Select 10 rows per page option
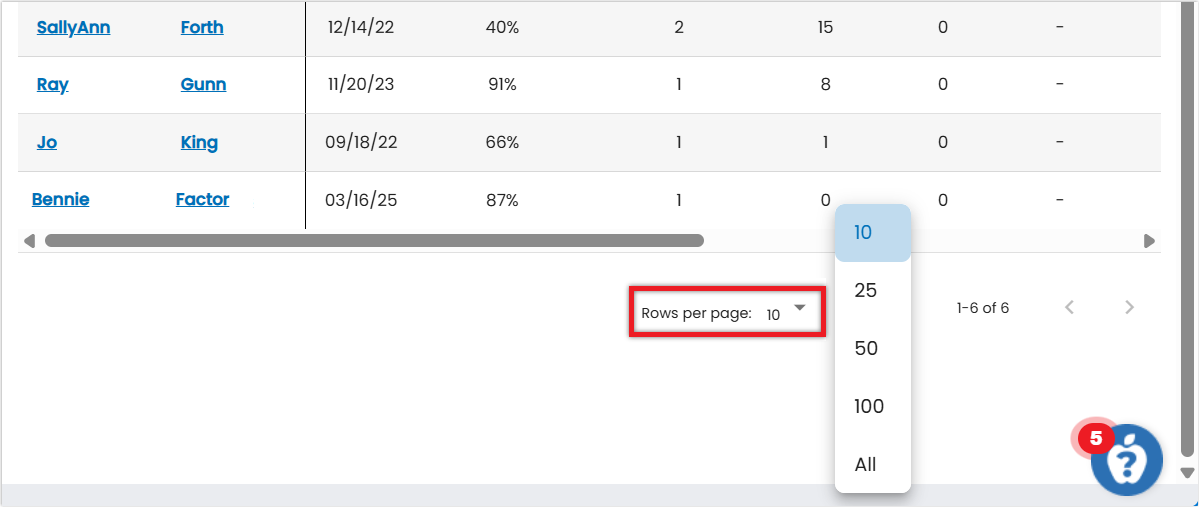1200x508 pixels. coord(864,233)
